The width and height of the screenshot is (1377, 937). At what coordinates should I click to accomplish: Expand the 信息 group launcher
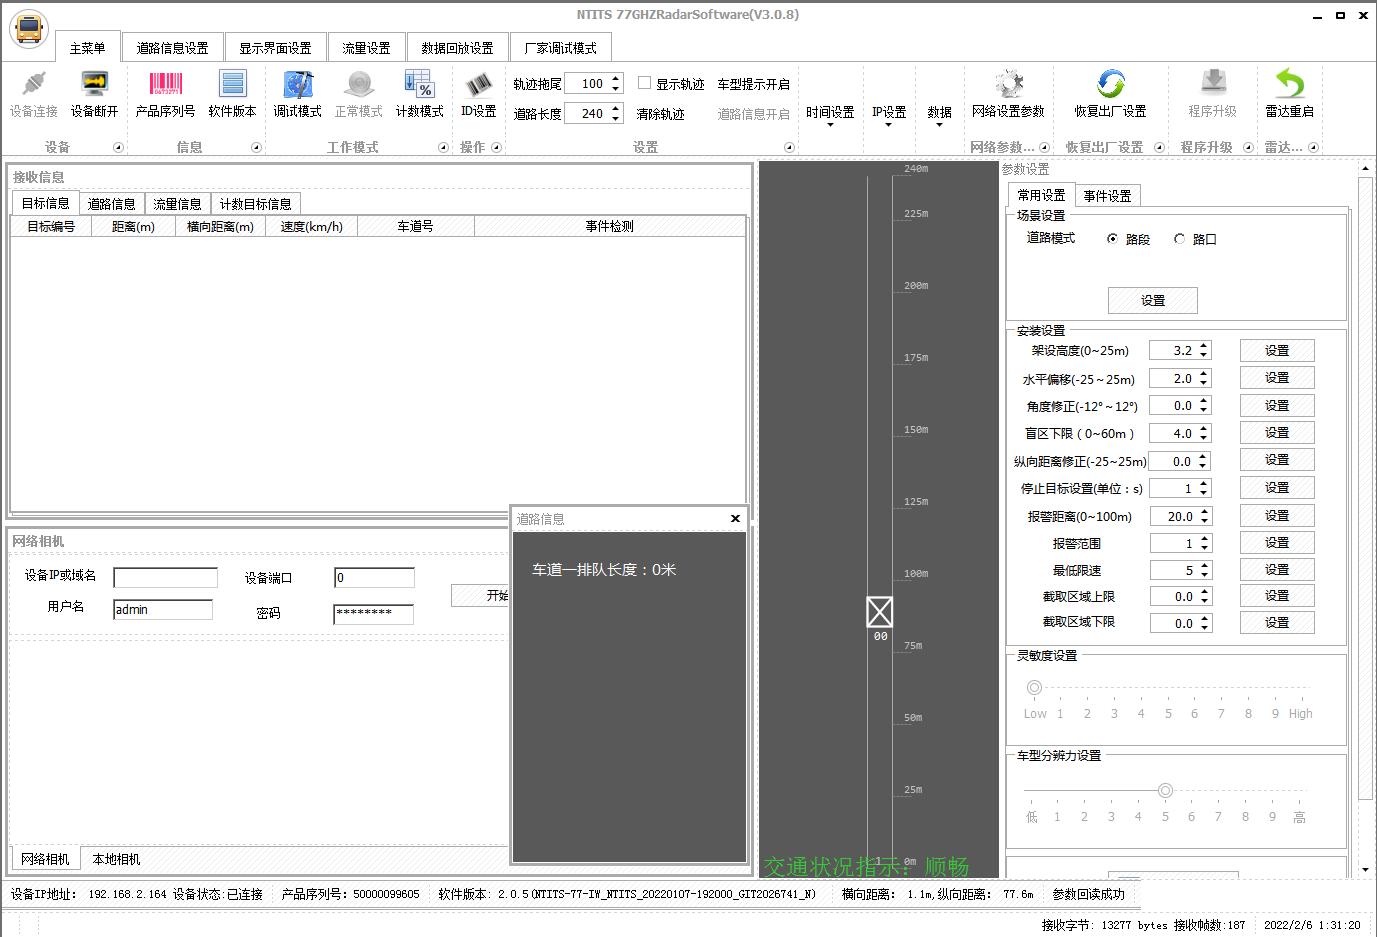tap(256, 147)
